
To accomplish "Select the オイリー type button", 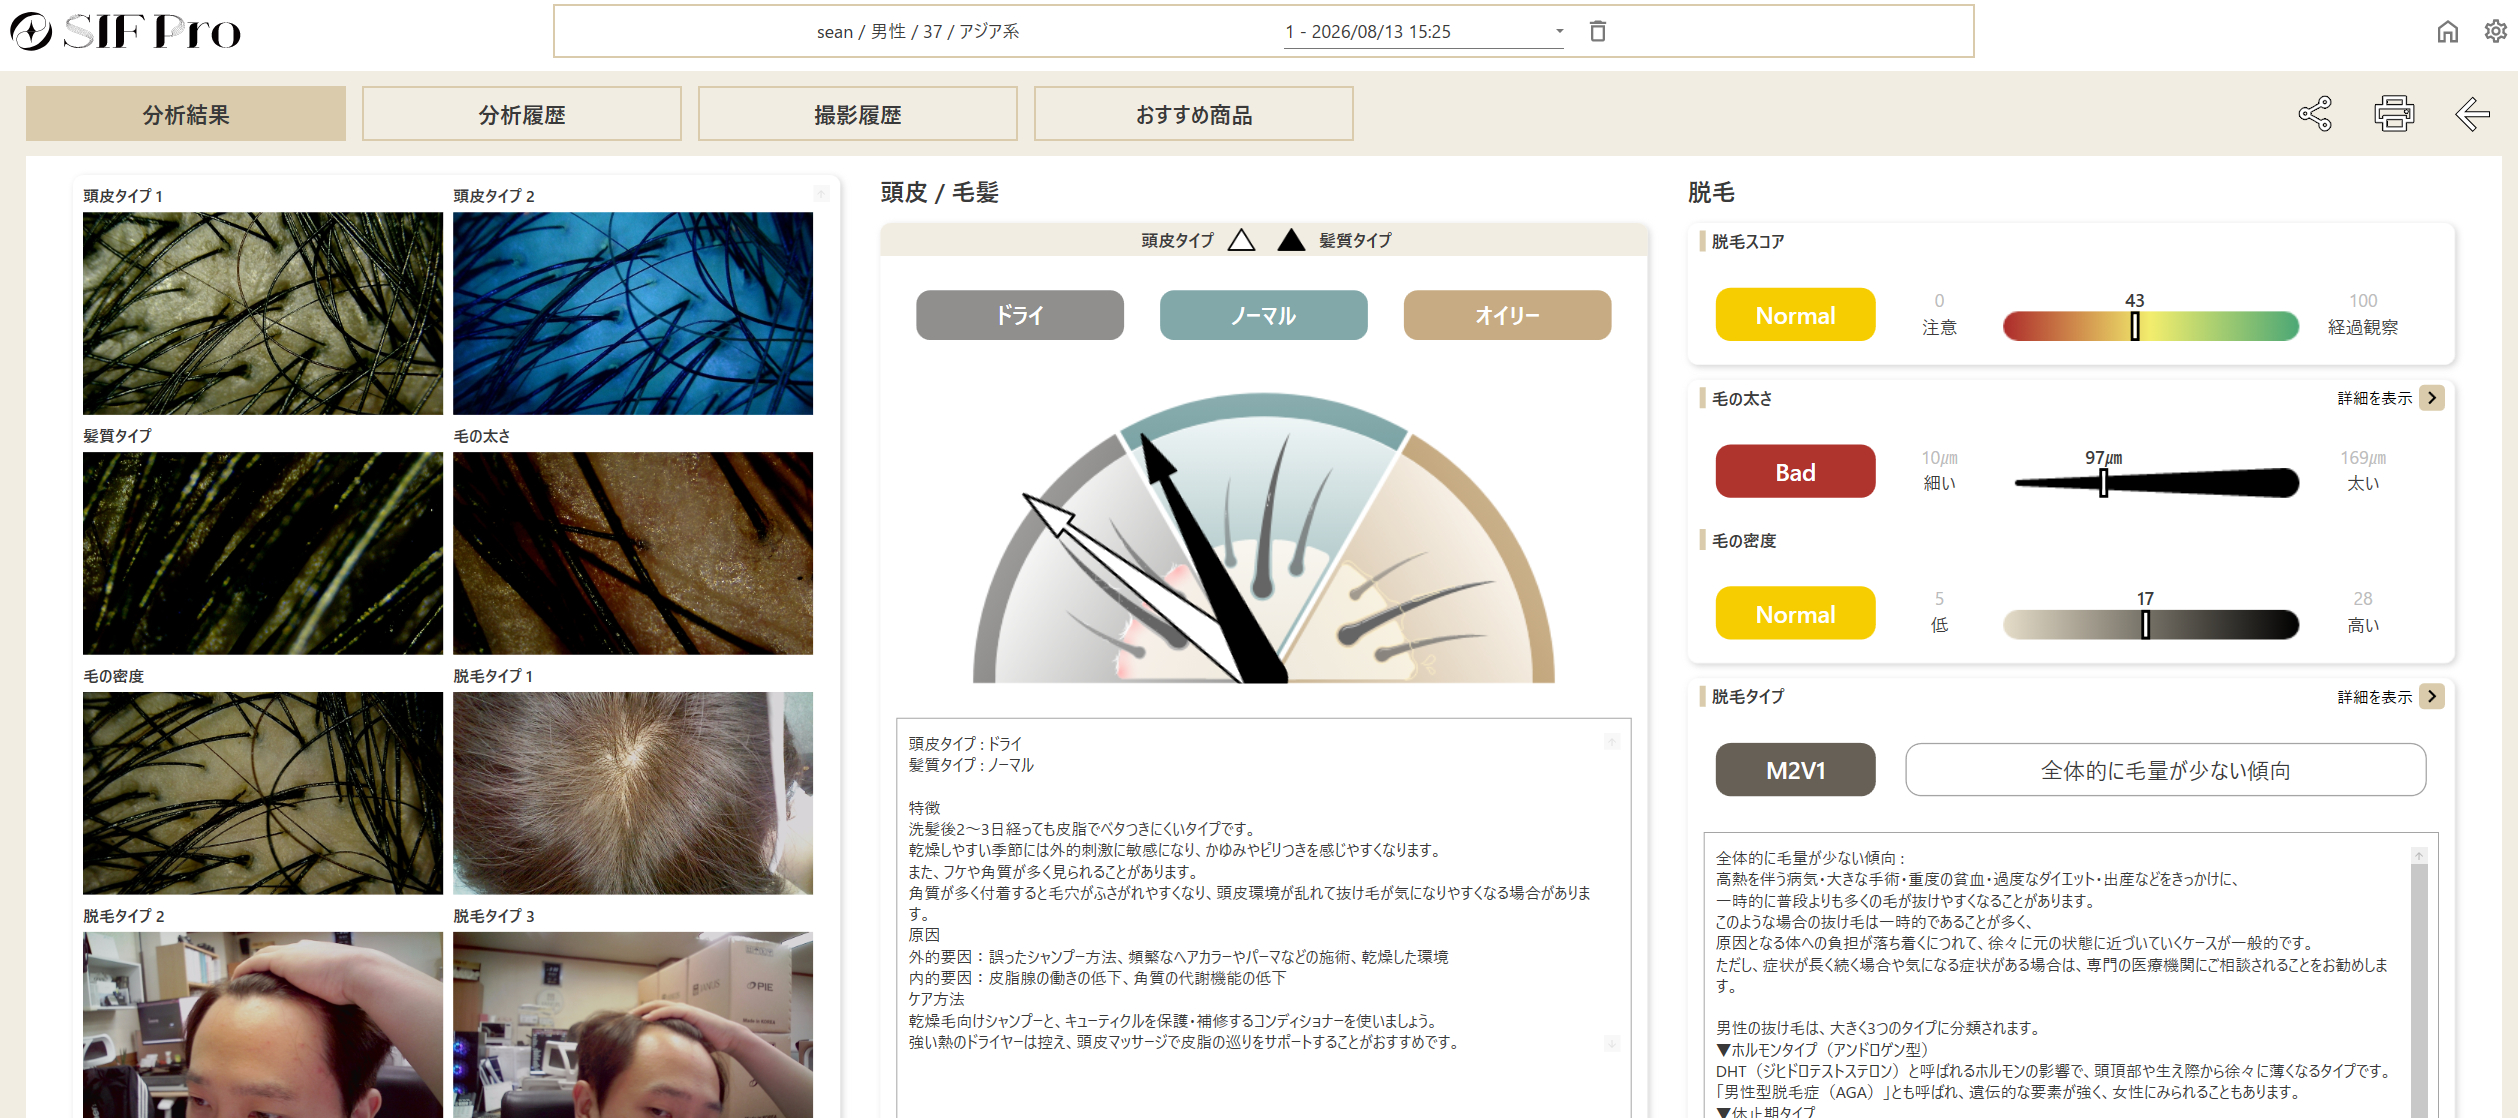I will (x=1508, y=315).
